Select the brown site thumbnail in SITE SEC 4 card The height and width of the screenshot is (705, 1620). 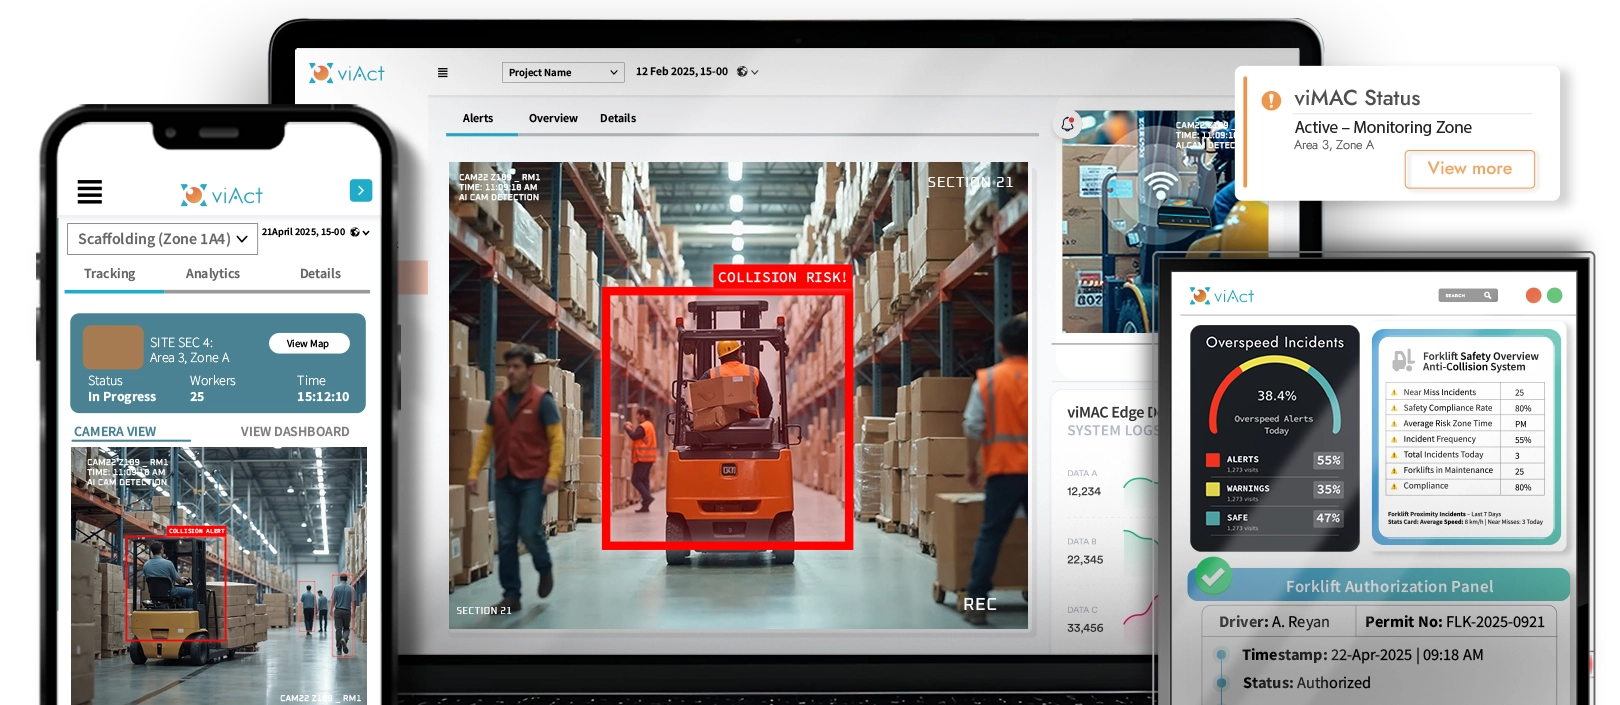pos(113,347)
